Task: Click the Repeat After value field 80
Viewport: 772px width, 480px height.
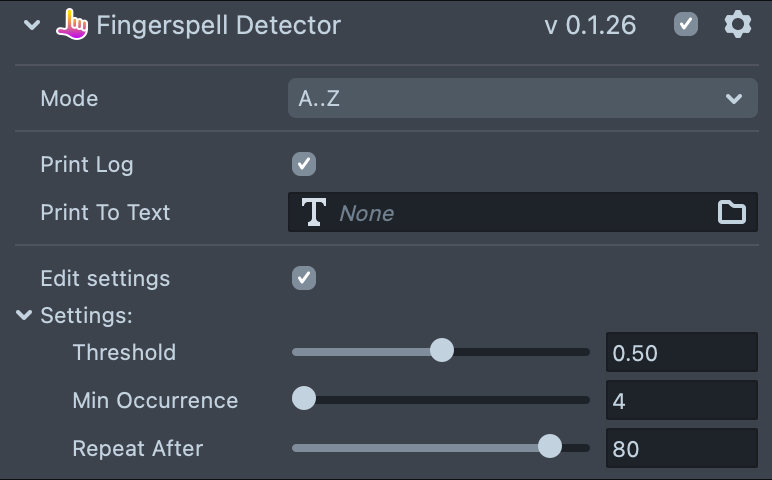Action: point(681,448)
